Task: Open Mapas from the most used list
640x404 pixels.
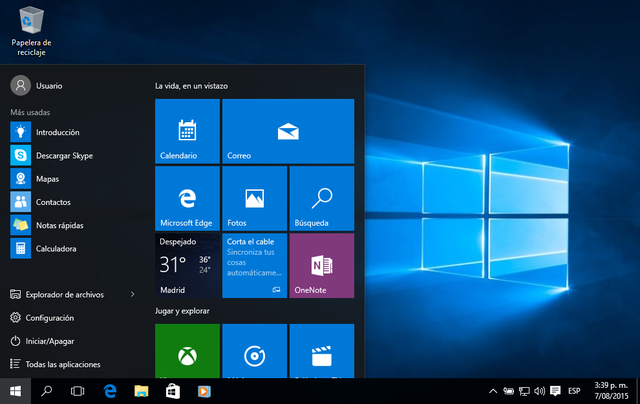Action: [35, 179]
